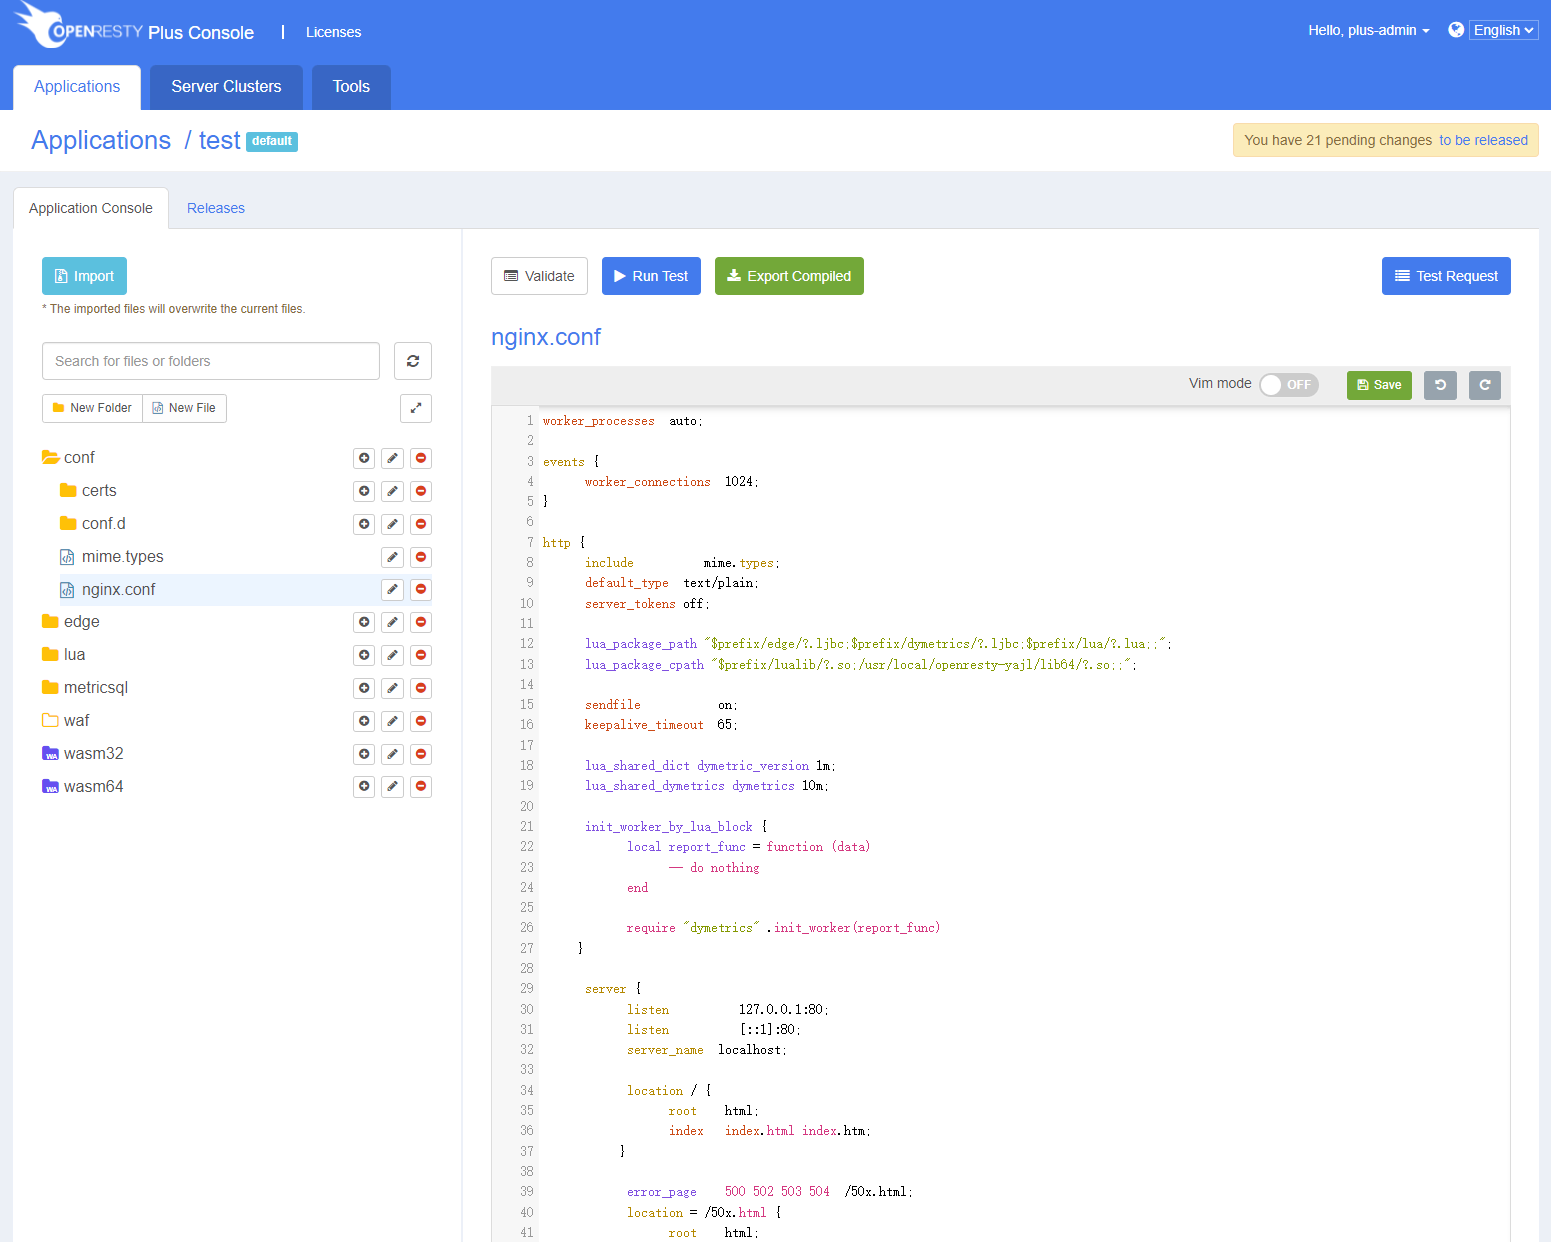This screenshot has width=1551, height=1242.
Task: Toggle Vim mode switch on
Action: 1289,385
